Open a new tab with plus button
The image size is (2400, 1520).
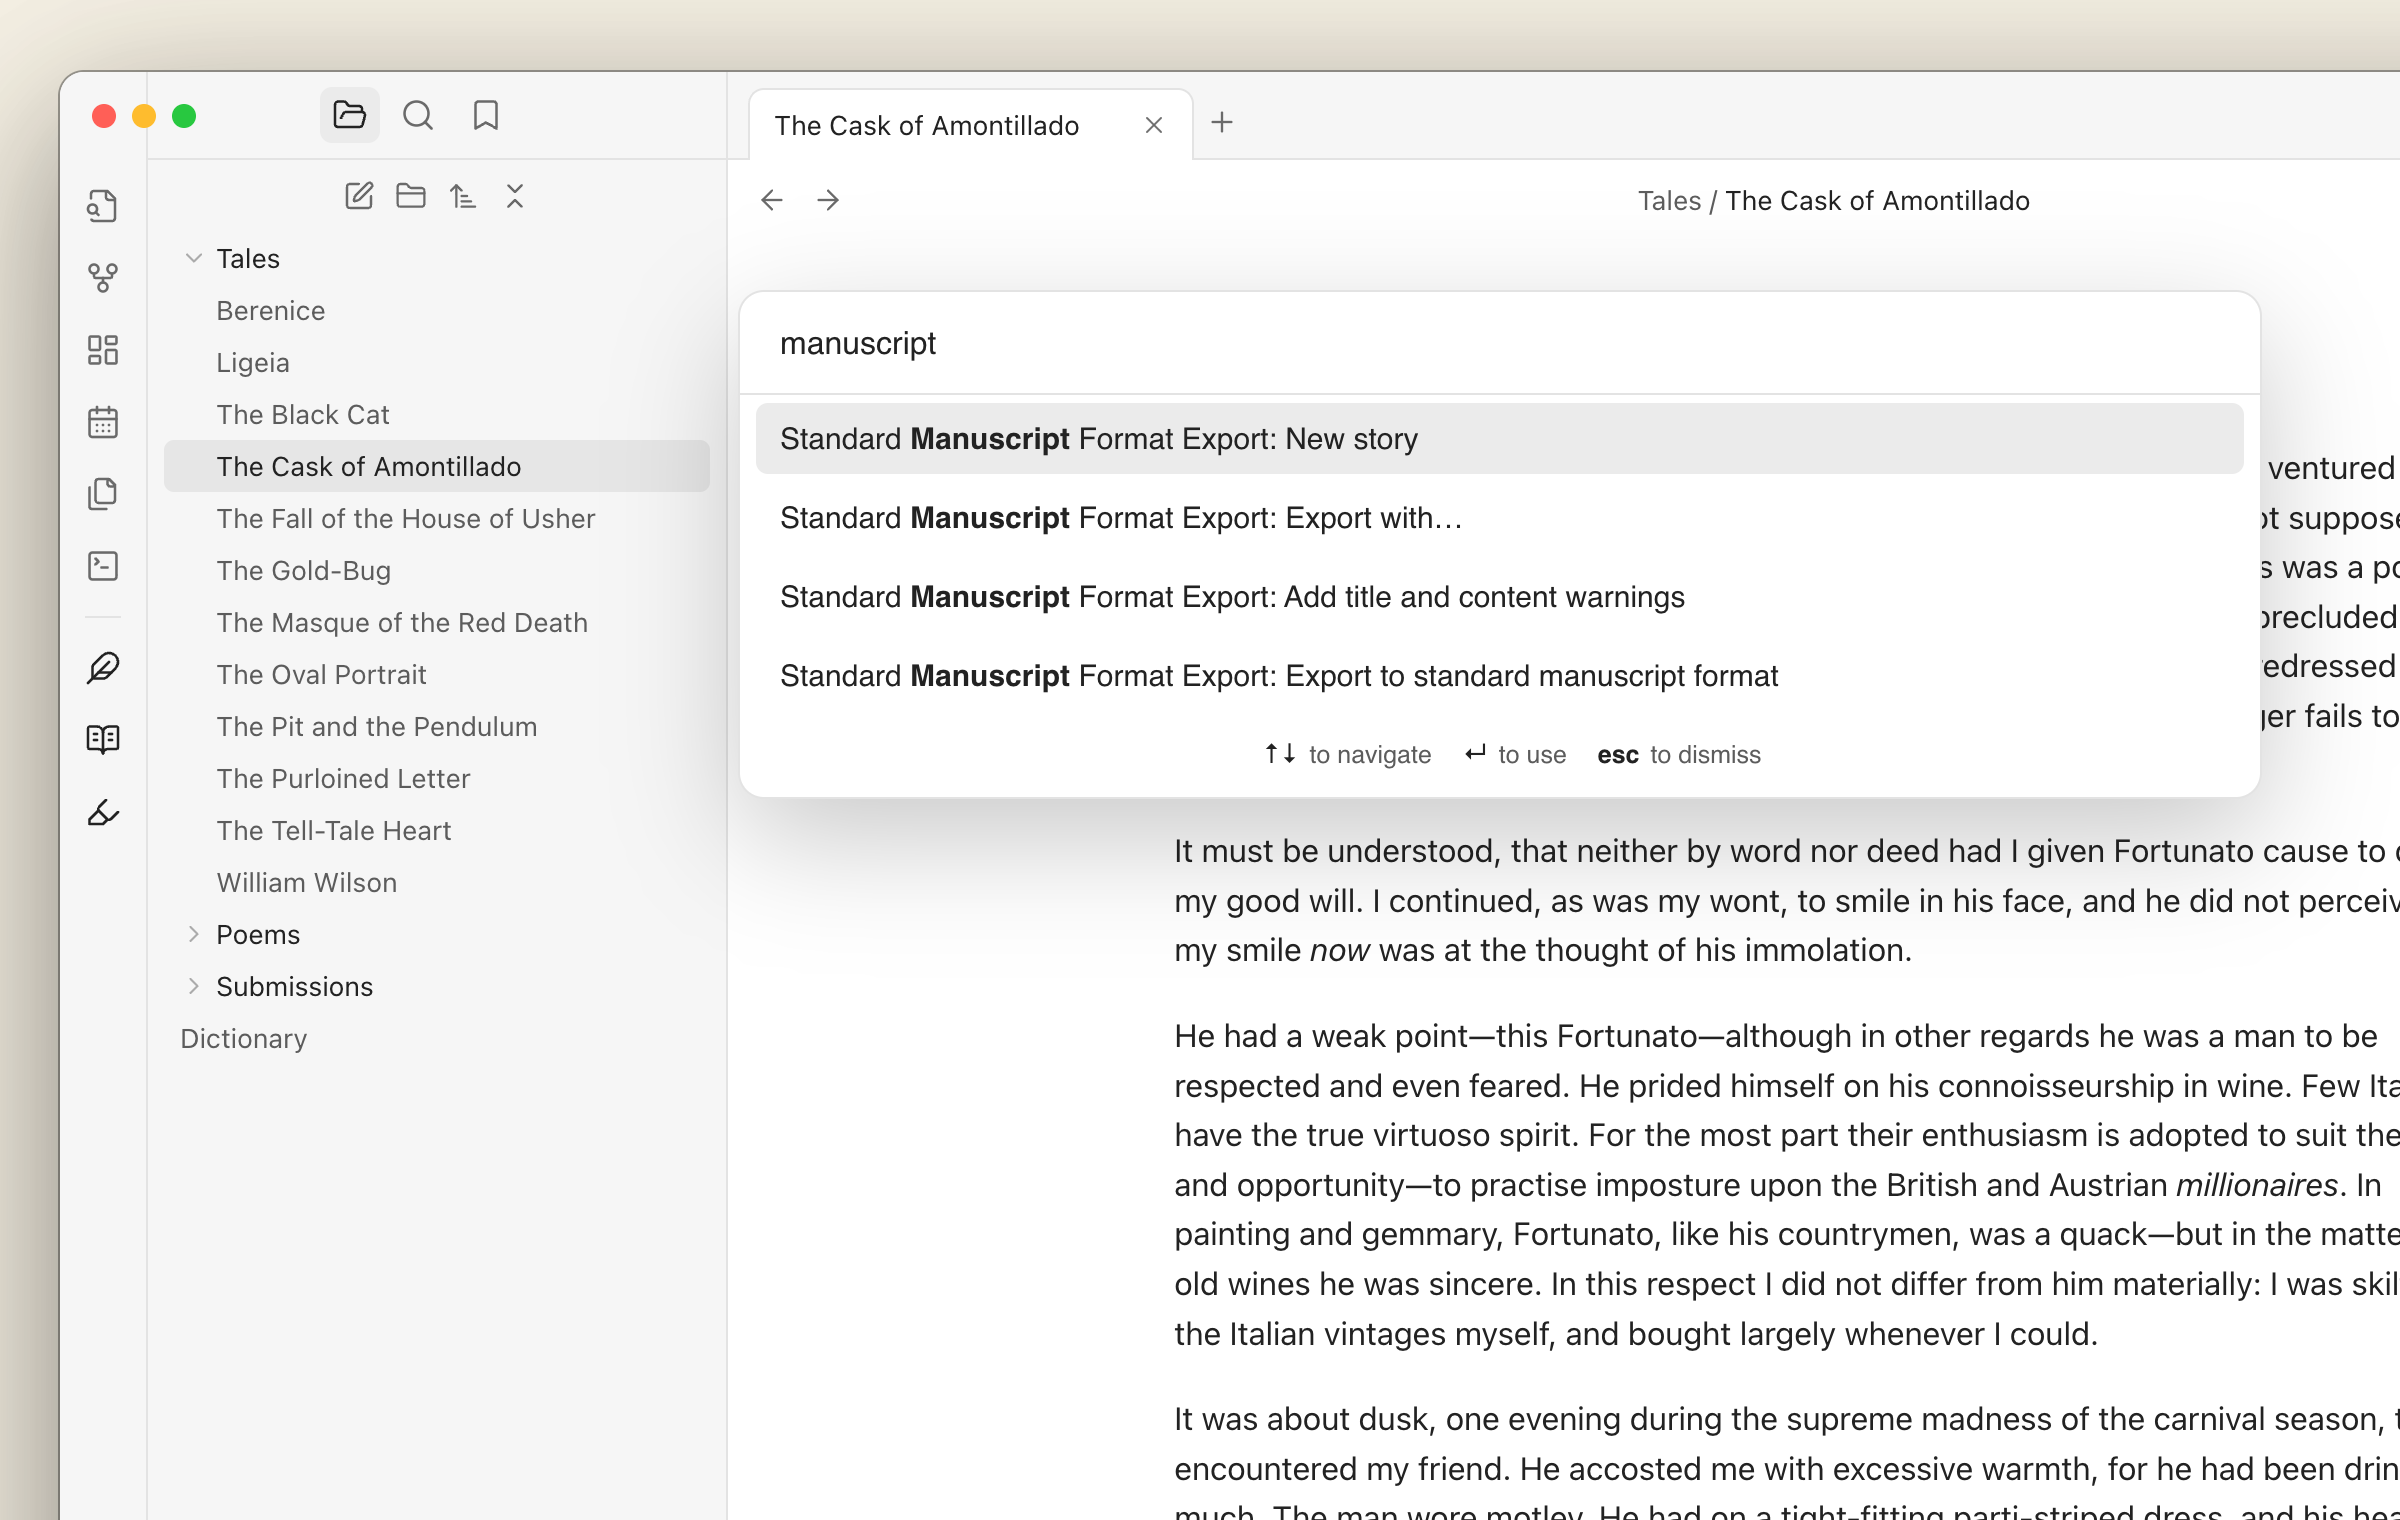(1222, 123)
